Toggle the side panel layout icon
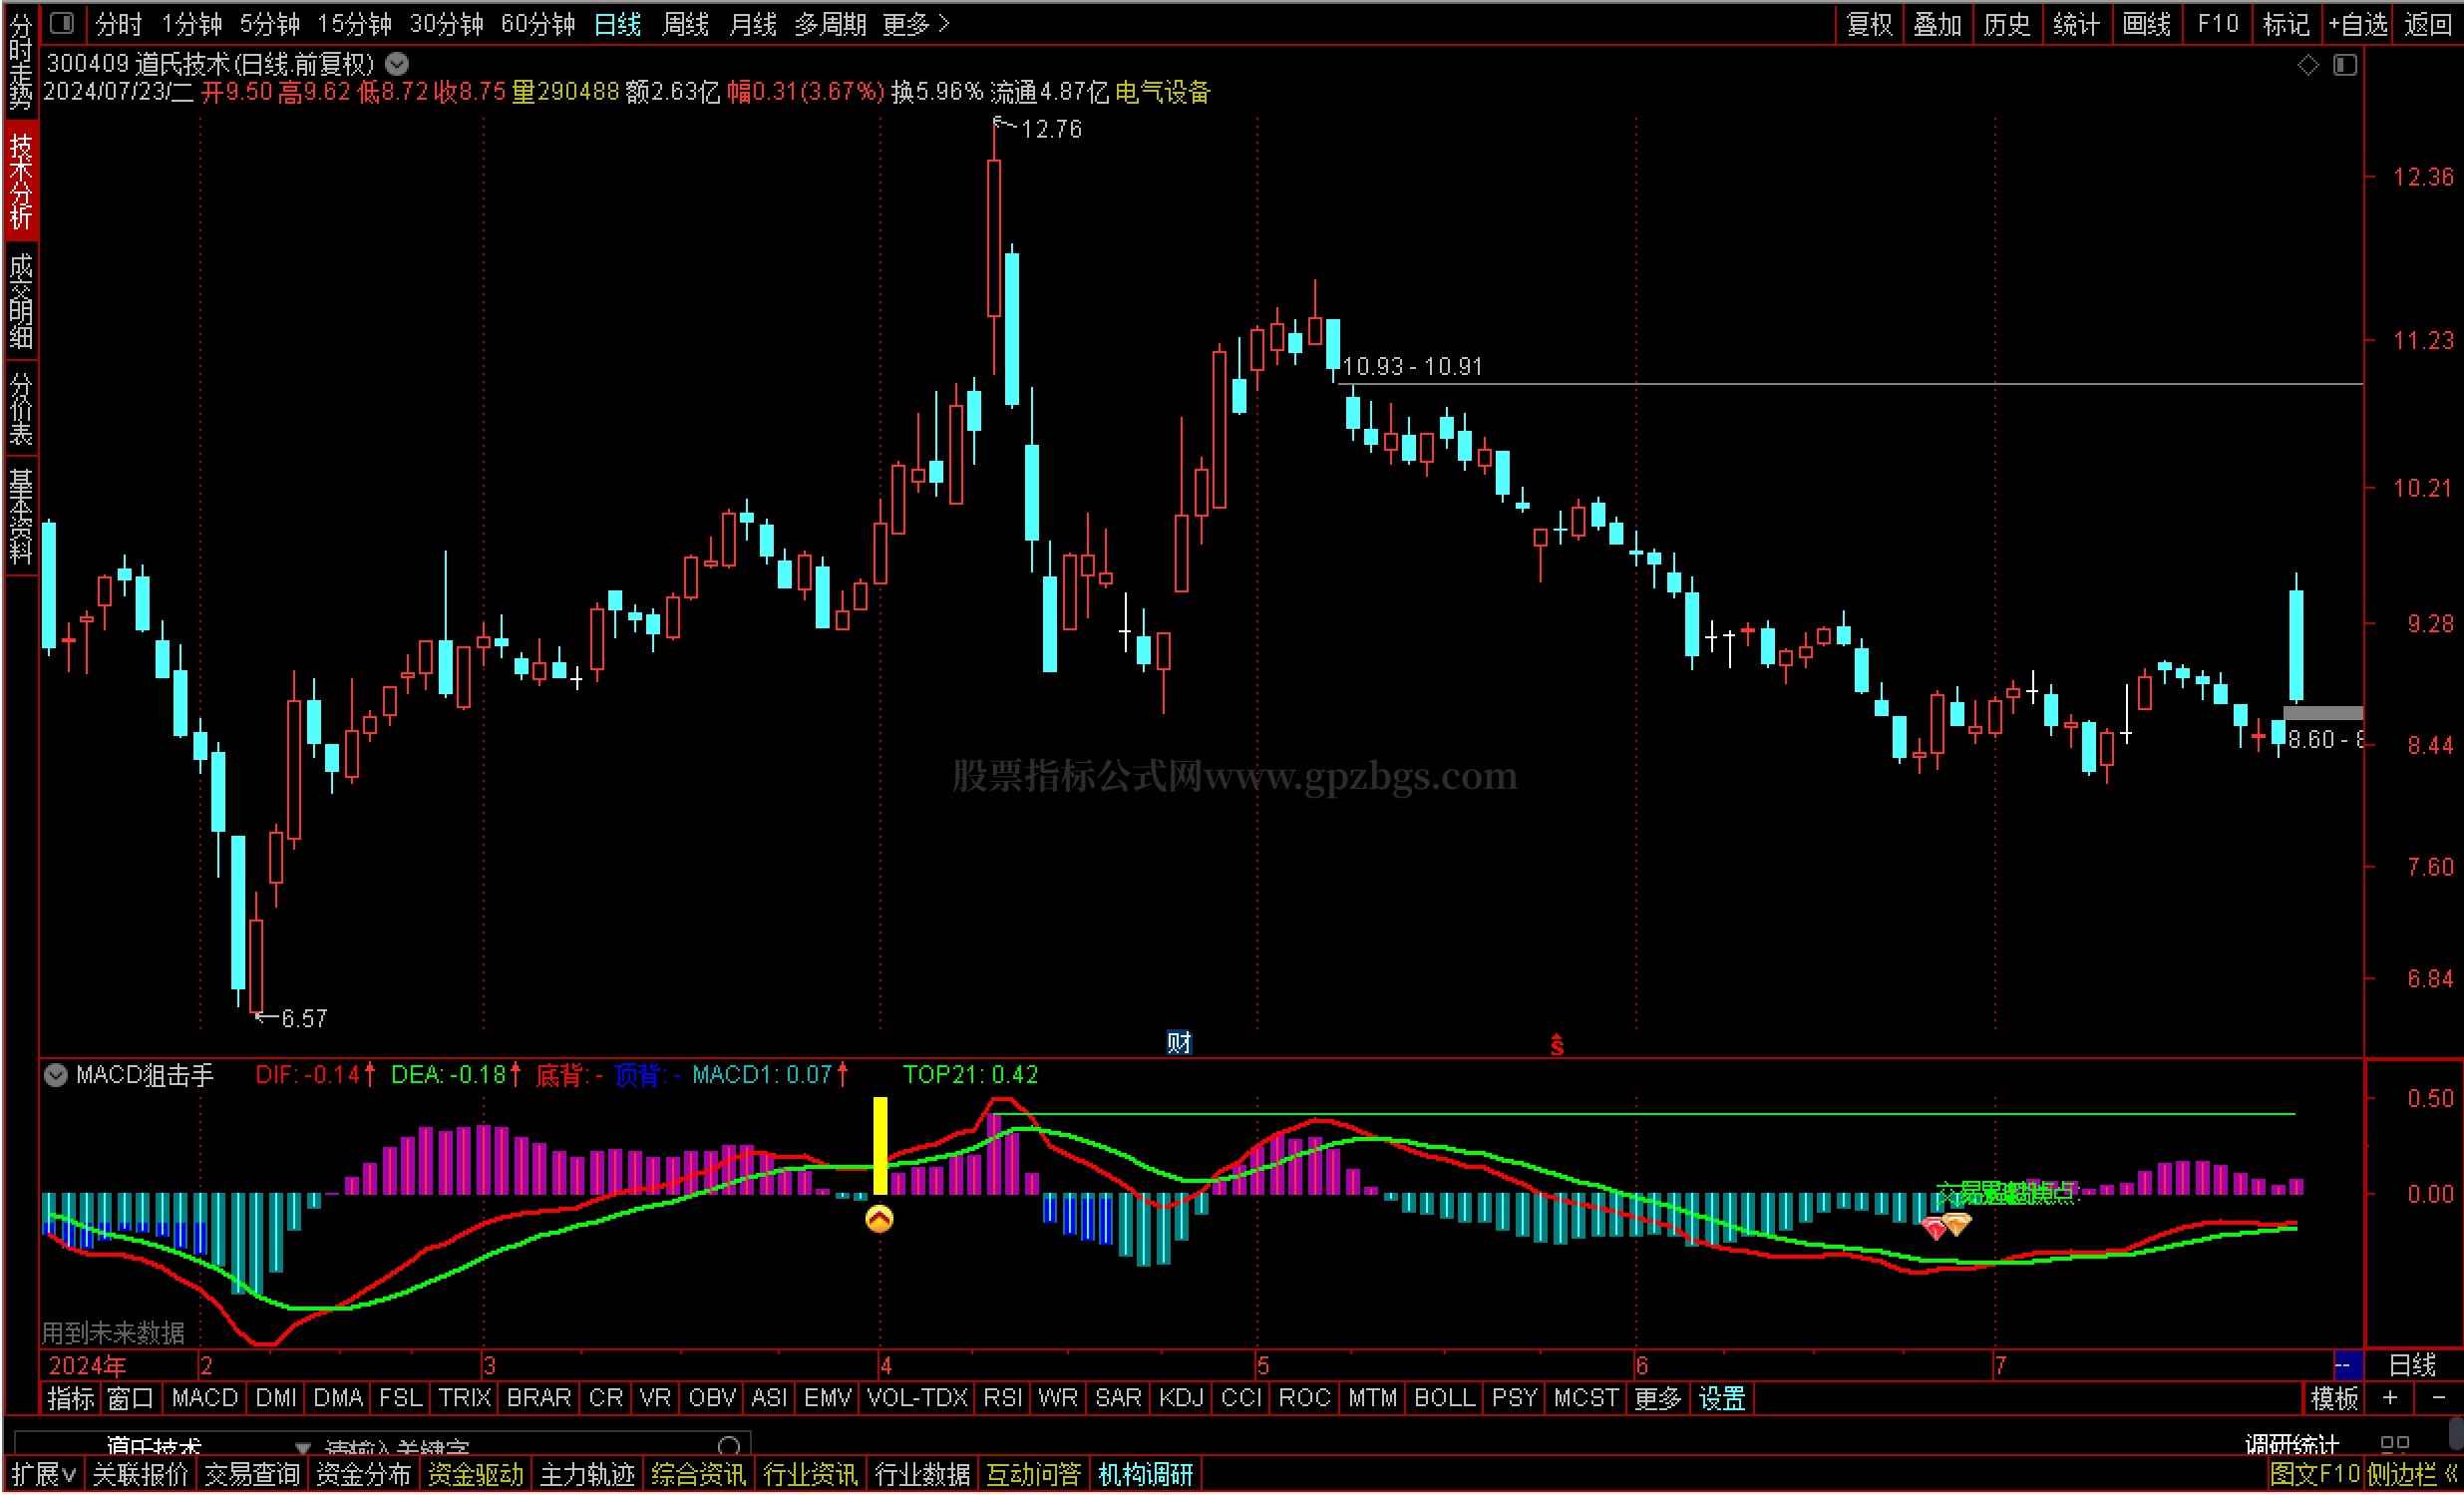The image size is (2464, 1495). (2345, 65)
